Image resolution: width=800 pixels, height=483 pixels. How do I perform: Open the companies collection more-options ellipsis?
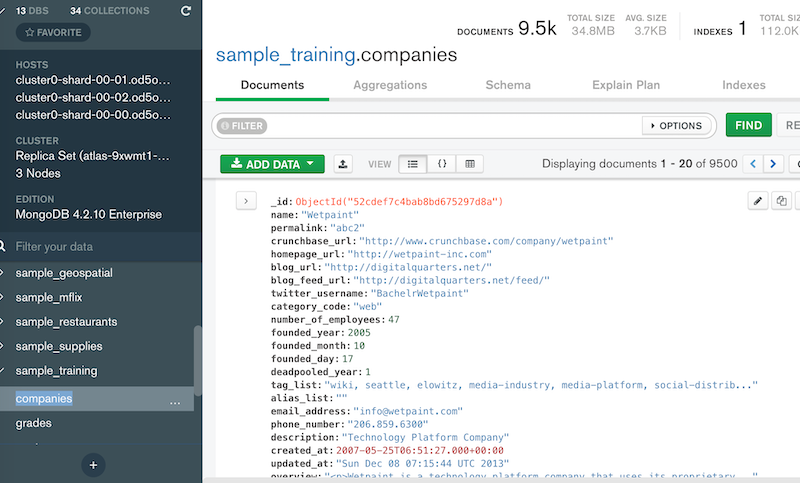pyautogui.click(x=175, y=402)
